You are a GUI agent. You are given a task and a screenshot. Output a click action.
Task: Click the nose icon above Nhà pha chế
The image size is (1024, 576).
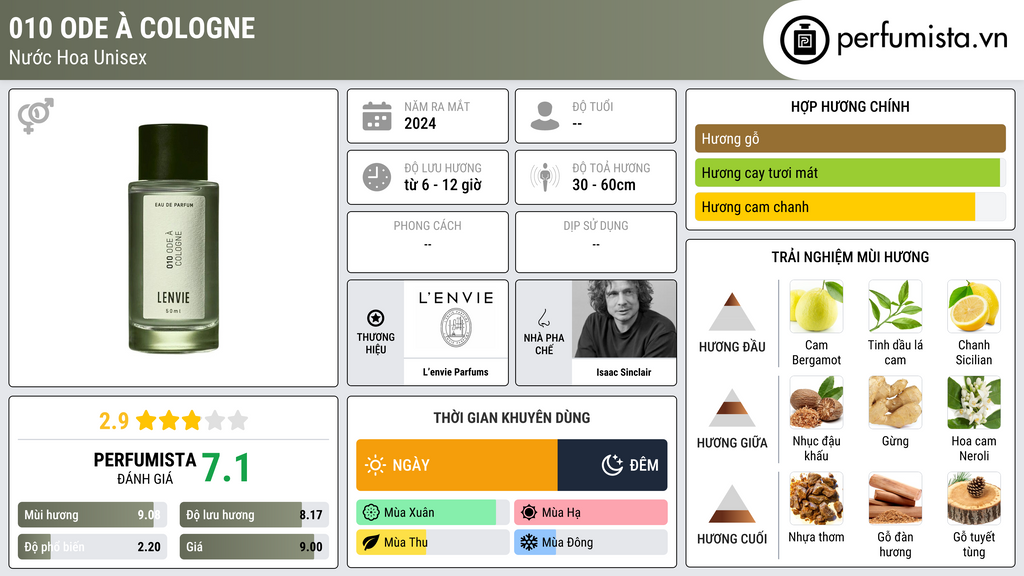(543, 318)
